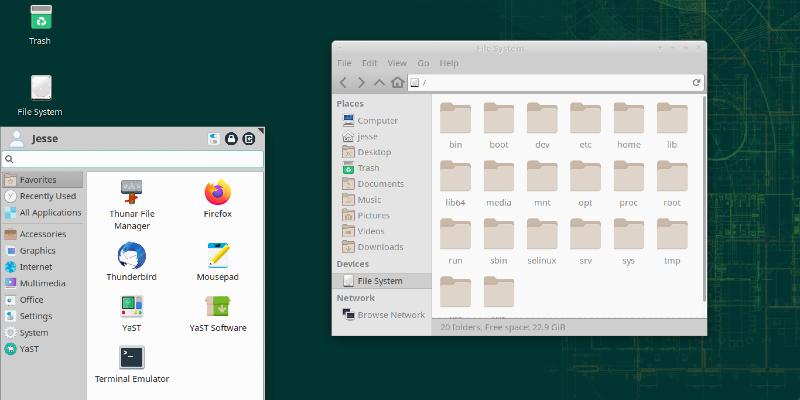Show the Multimedia application category
800x400 pixels.
[x=42, y=283]
